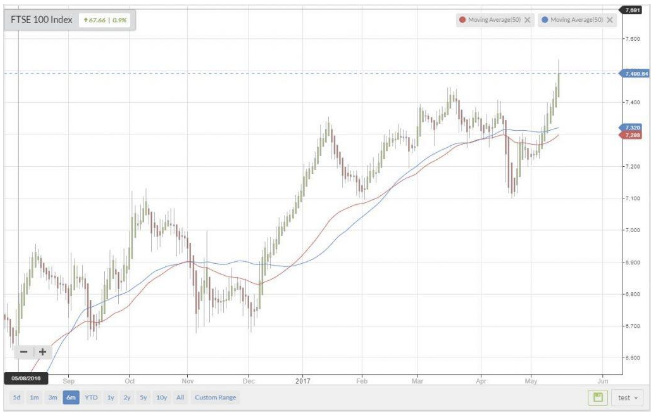Click the May label on time axis
This screenshot has width=654, height=415.
coord(531,381)
